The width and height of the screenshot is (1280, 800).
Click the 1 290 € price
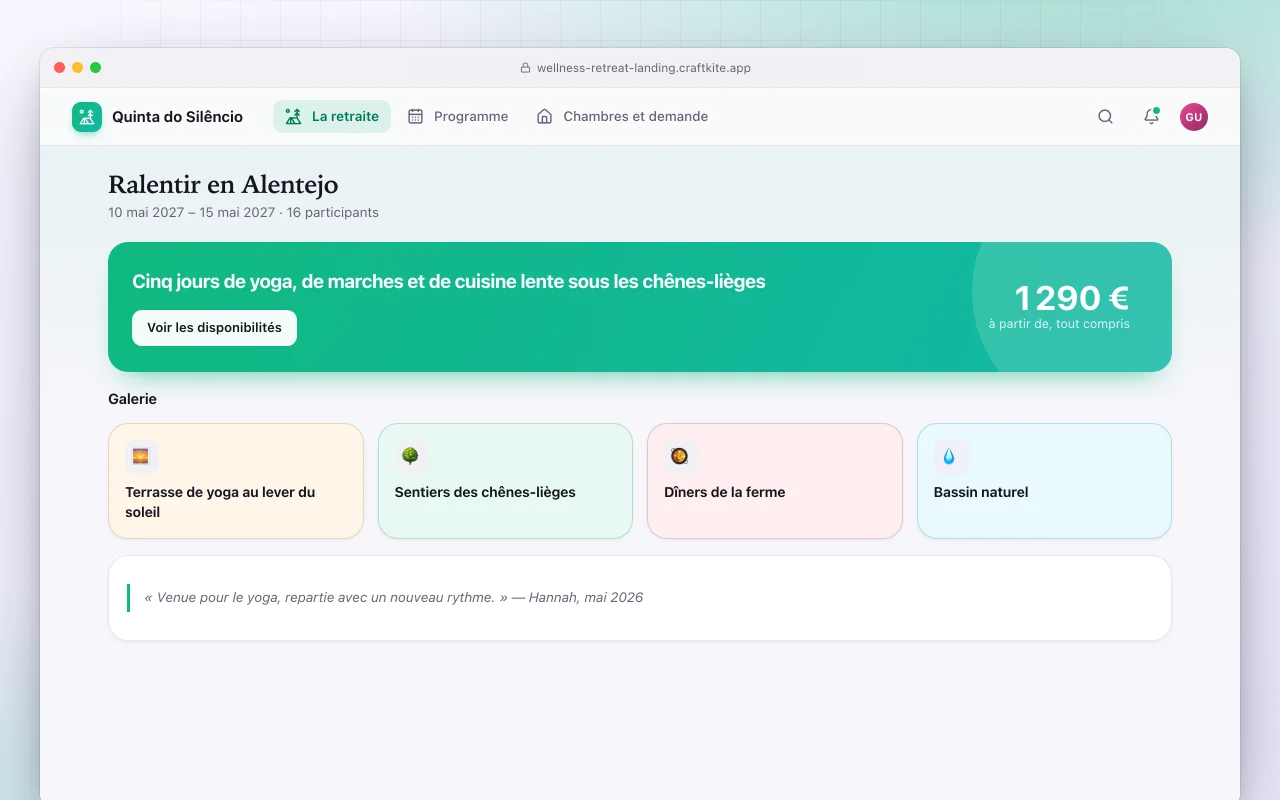click(1072, 298)
